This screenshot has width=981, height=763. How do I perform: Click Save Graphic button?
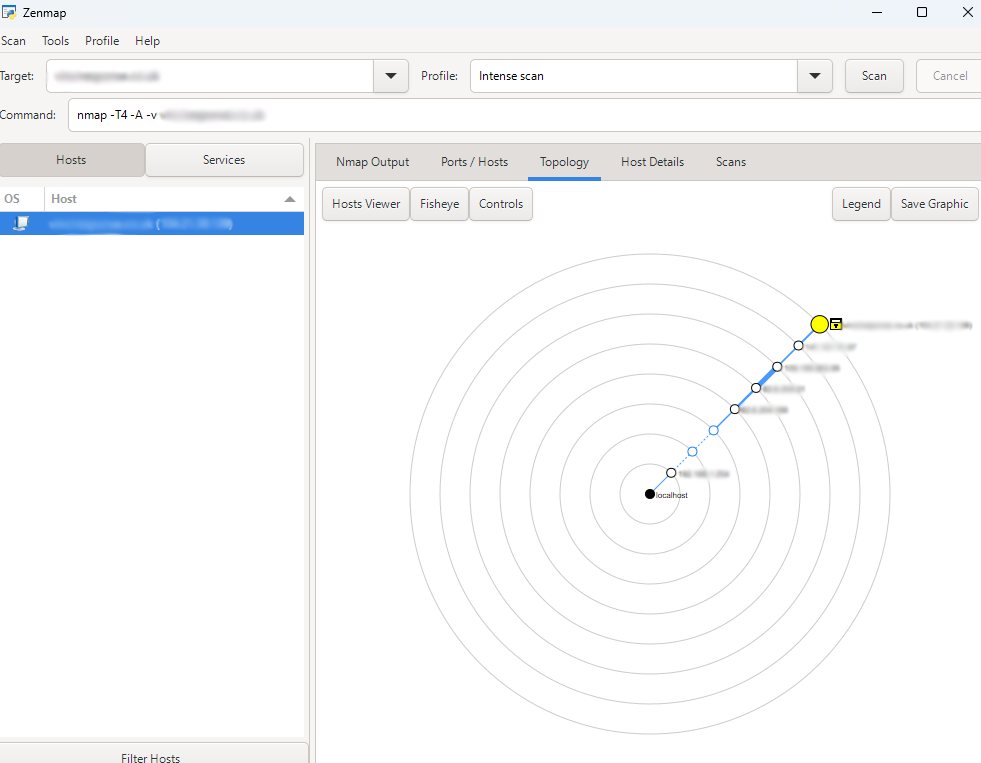[934, 204]
